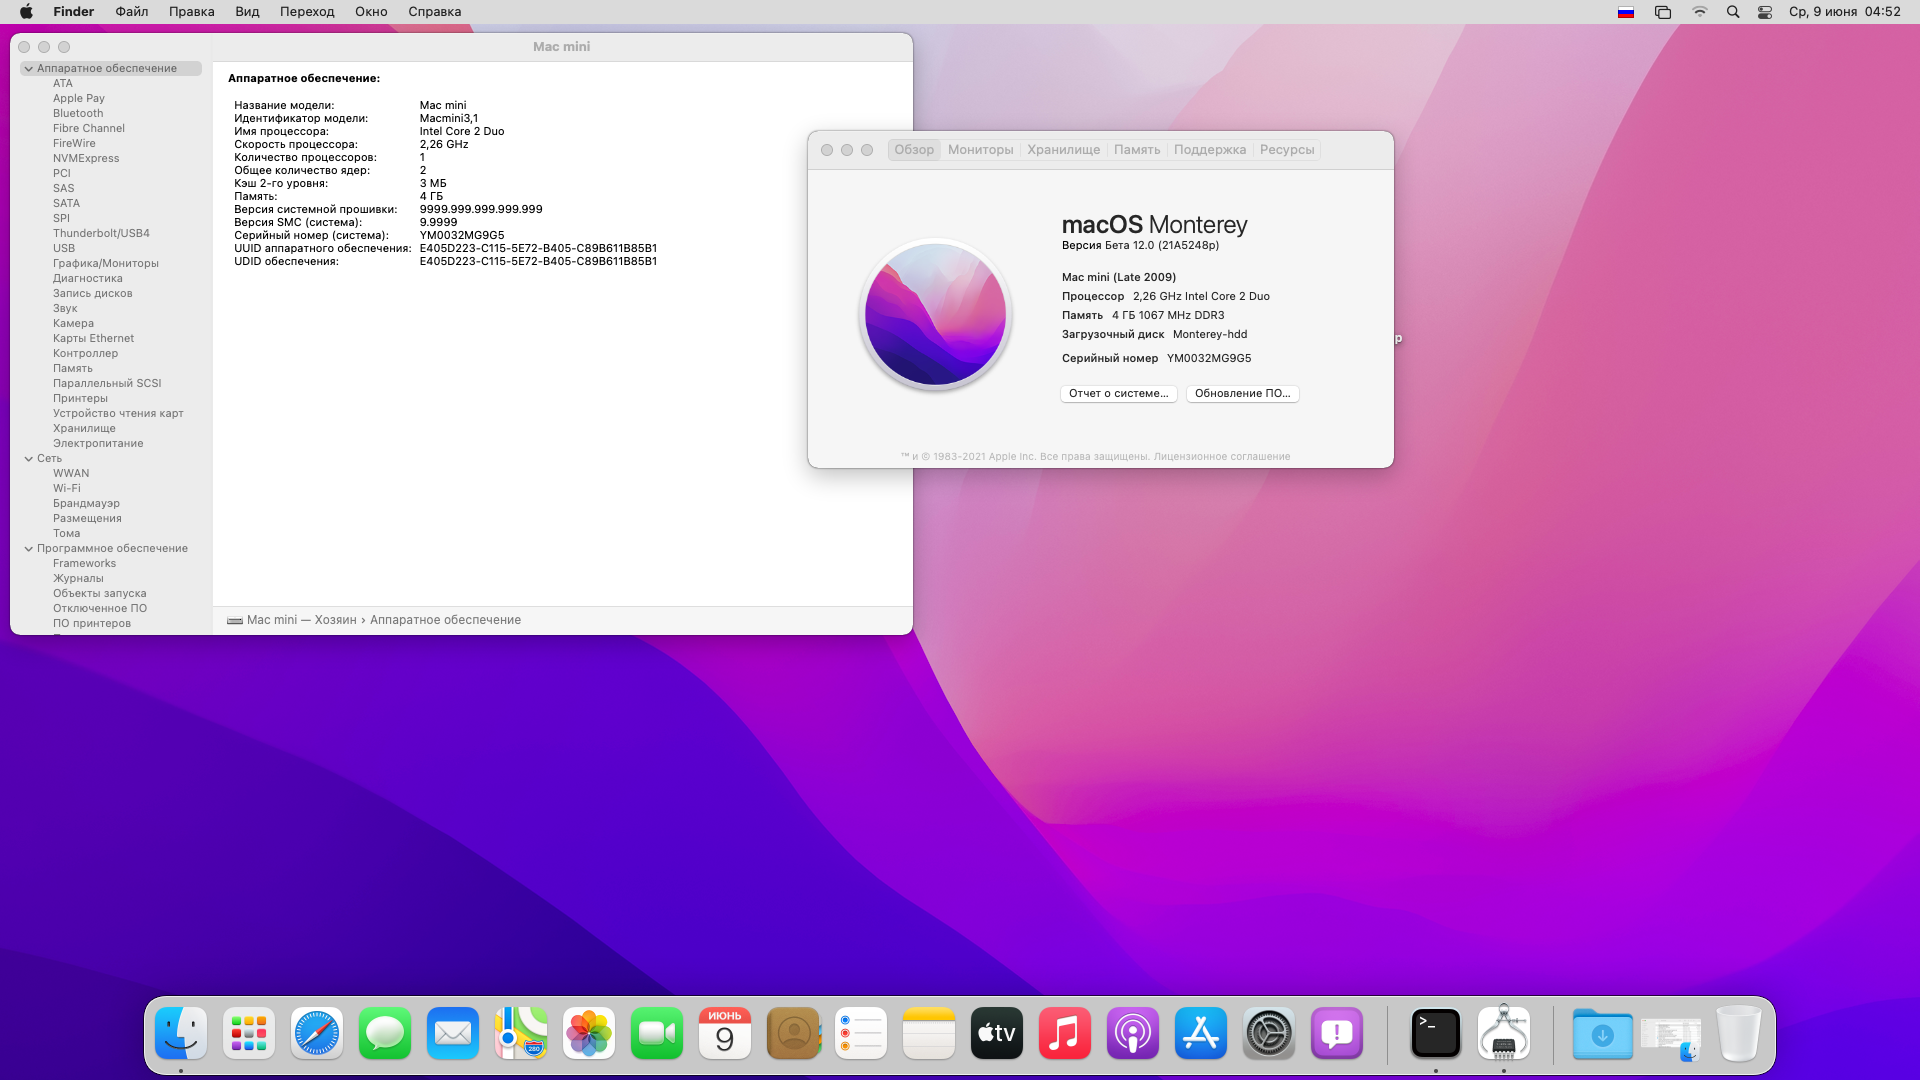The image size is (1920, 1080).
Task: Open the Downloads folder in dock
Action: (x=1601, y=1033)
